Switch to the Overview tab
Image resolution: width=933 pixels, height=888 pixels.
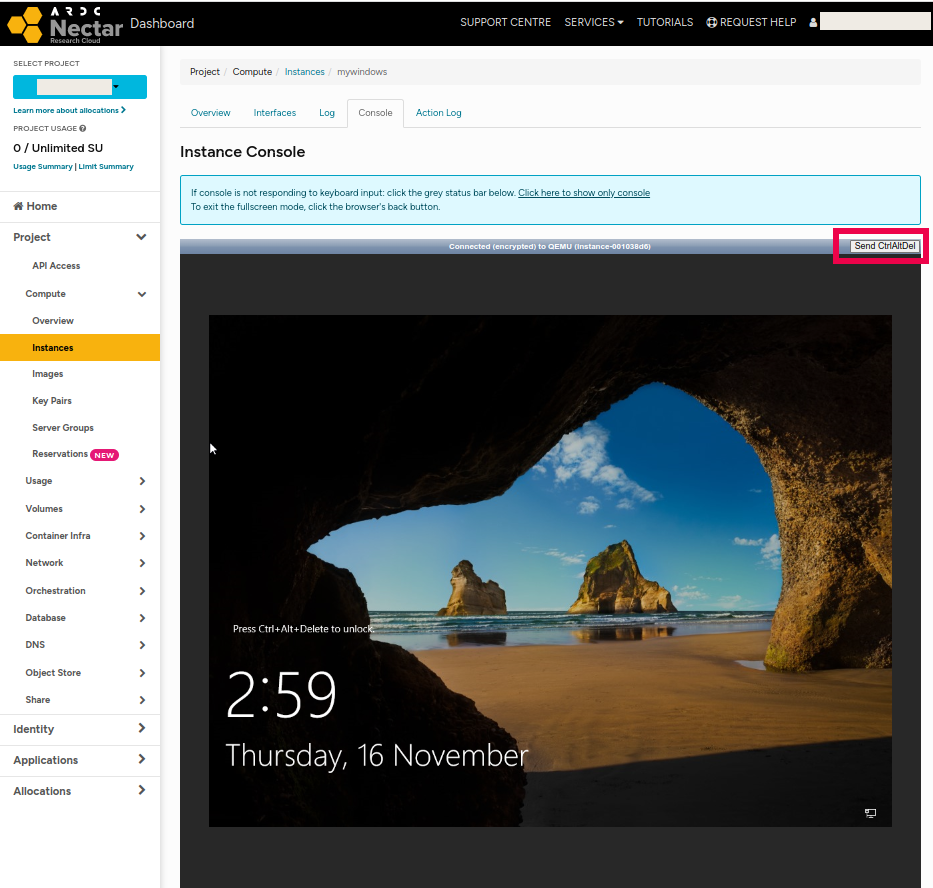(211, 113)
